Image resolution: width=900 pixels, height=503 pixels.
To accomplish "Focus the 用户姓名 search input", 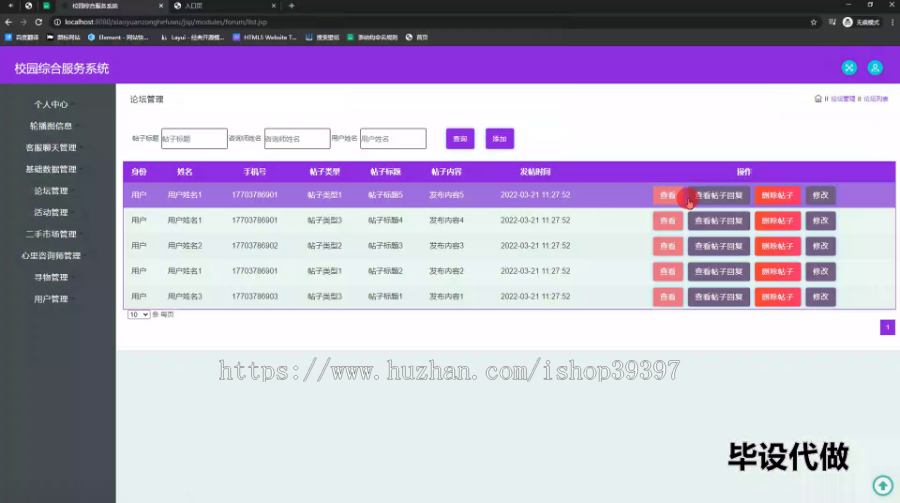I will (x=393, y=138).
